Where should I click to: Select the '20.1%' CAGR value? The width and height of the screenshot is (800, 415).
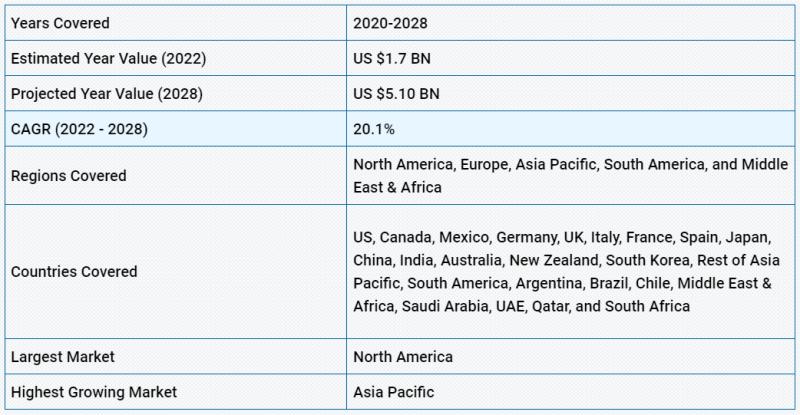[372, 129]
